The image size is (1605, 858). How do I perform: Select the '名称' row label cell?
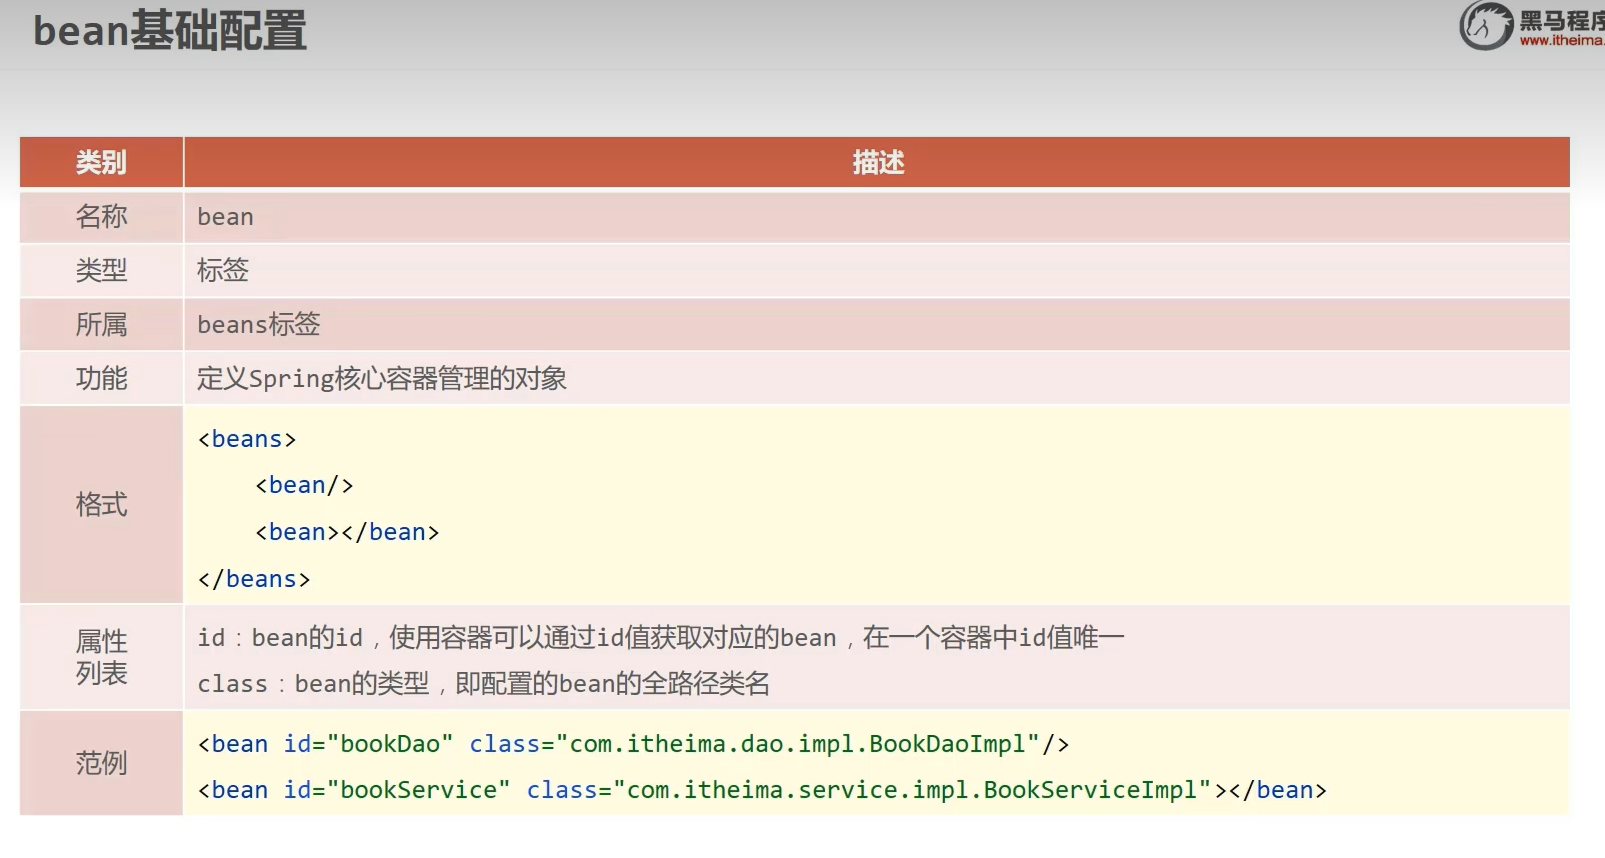101,216
